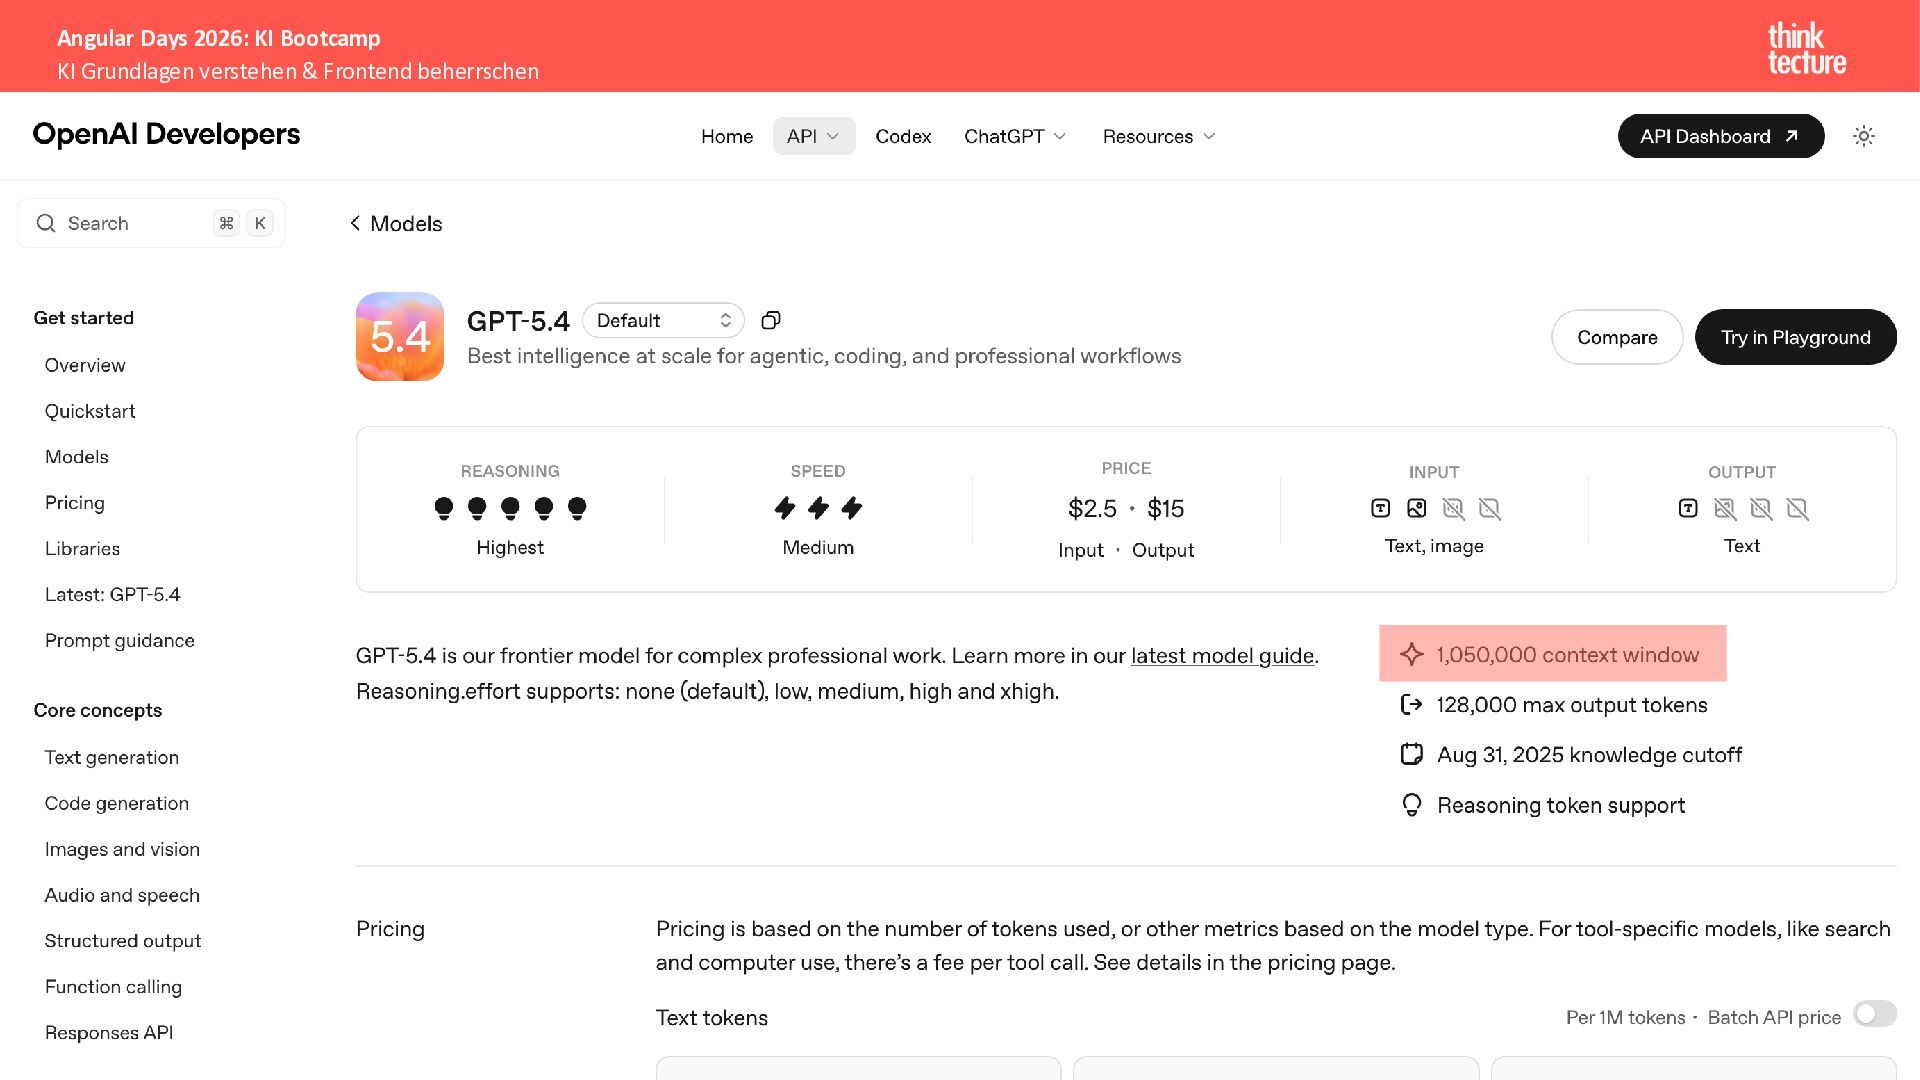Toggle the light/dark theme sun icon
This screenshot has width=1920, height=1080.
coord(1863,136)
